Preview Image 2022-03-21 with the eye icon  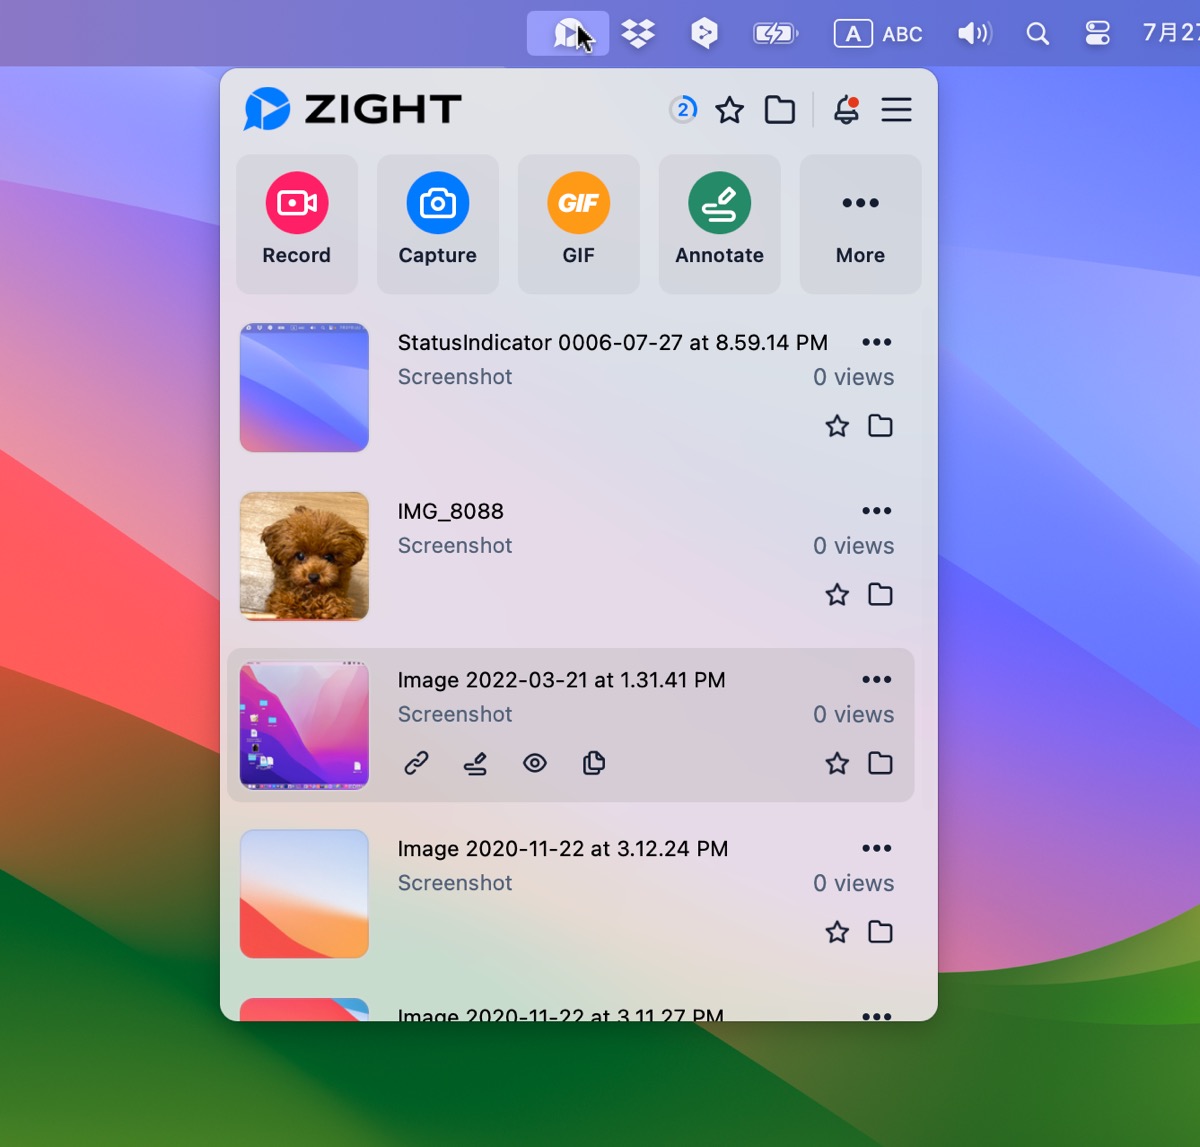pyautogui.click(x=535, y=763)
